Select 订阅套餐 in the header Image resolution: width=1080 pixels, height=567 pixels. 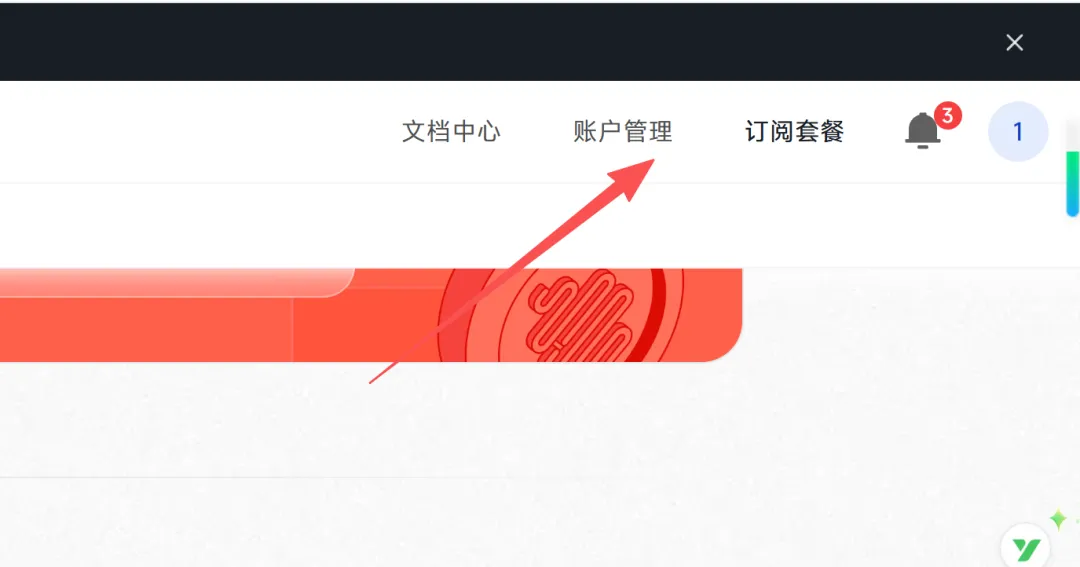pos(794,132)
